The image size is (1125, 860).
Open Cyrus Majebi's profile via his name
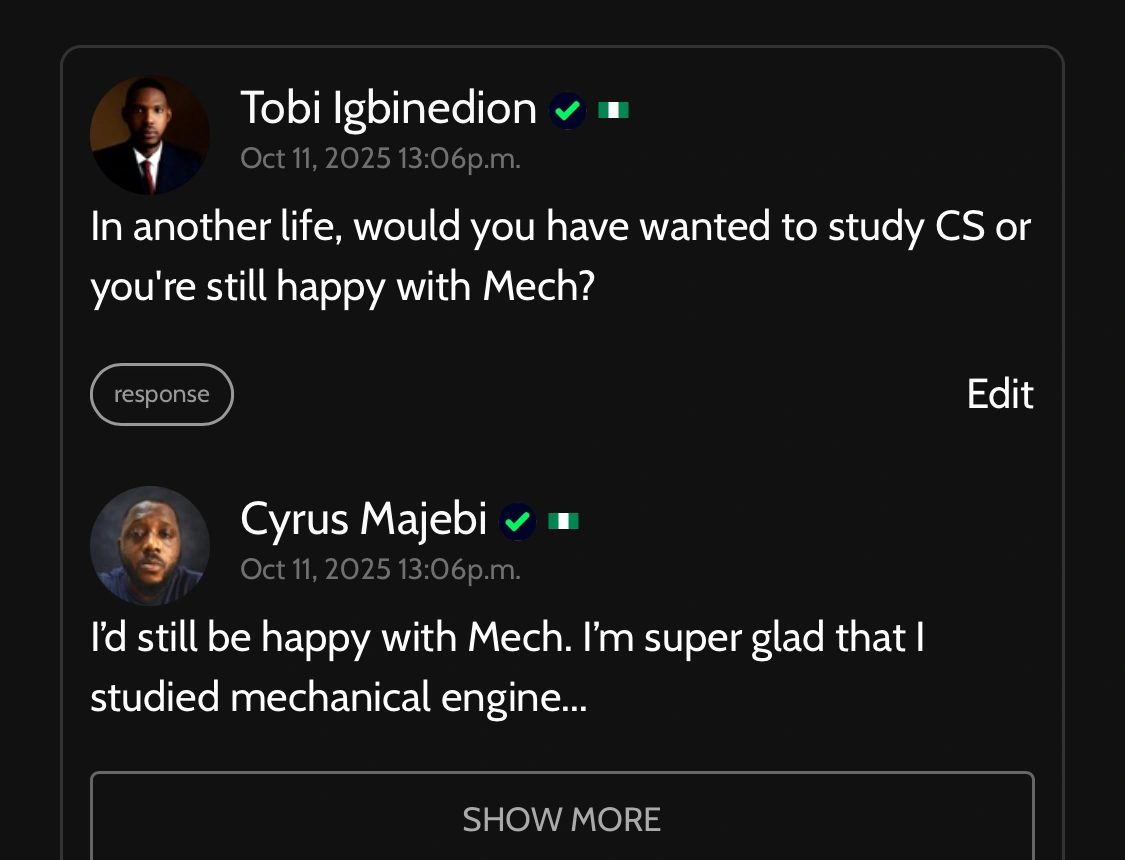[x=363, y=519]
